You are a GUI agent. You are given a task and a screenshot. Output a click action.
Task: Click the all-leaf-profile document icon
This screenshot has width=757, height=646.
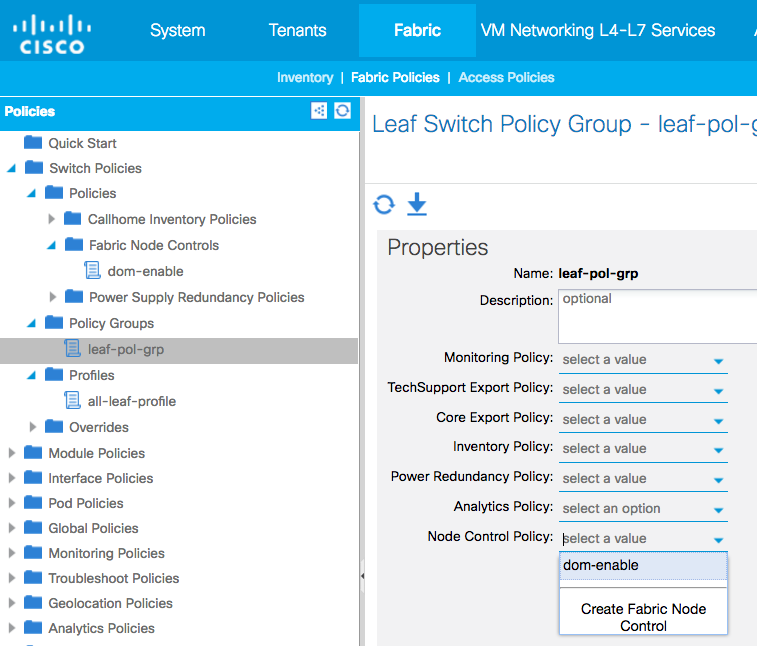point(73,401)
